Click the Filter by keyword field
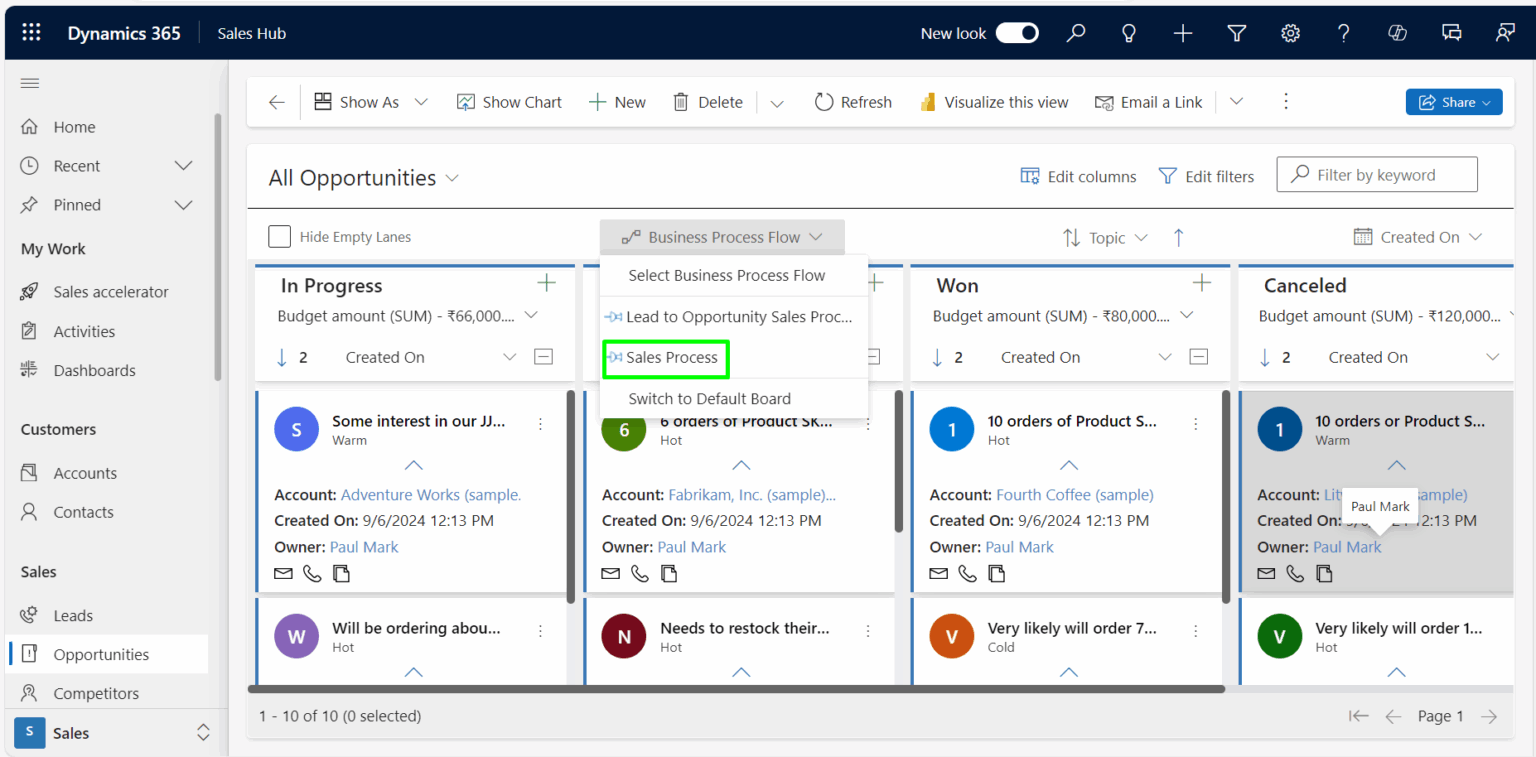 click(1377, 175)
